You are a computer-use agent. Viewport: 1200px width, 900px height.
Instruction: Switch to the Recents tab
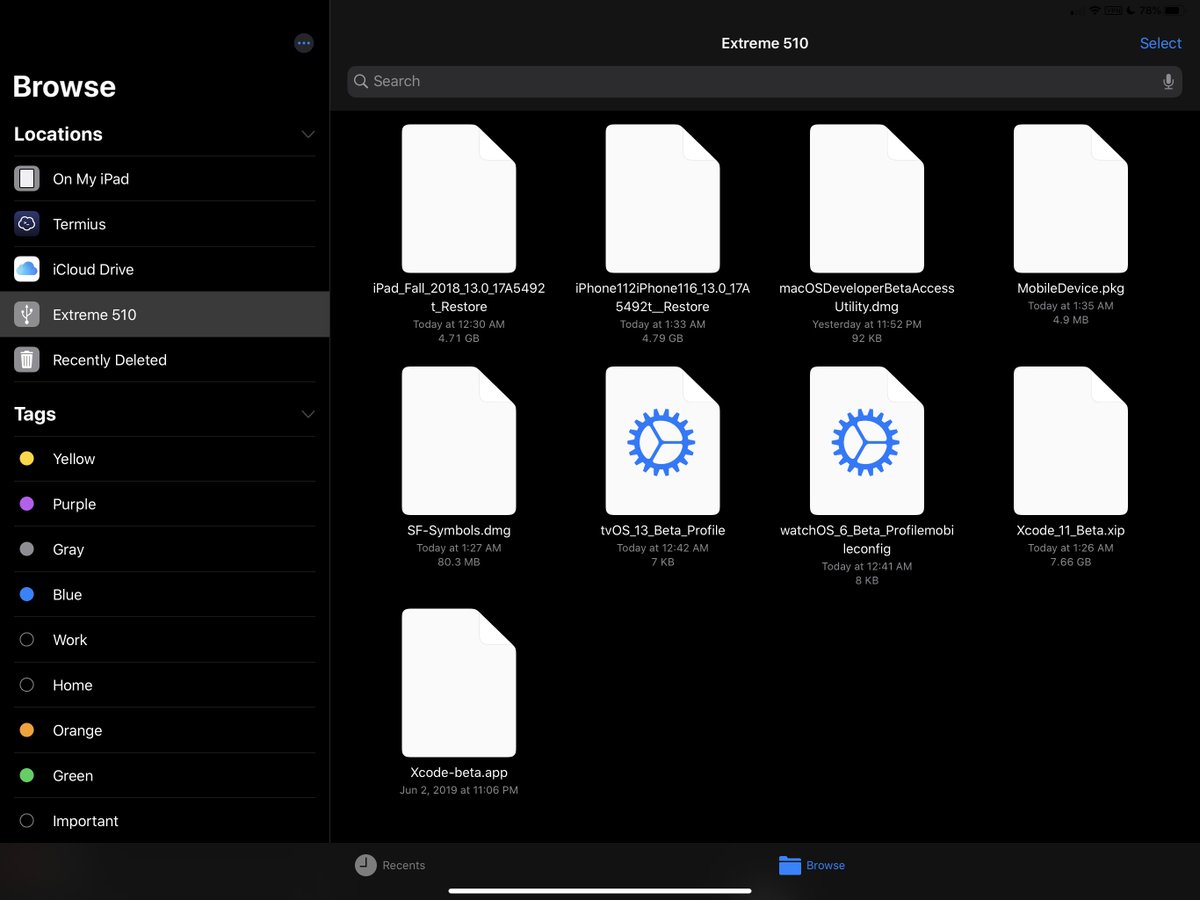pyautogui.click(x=390, y=865)
